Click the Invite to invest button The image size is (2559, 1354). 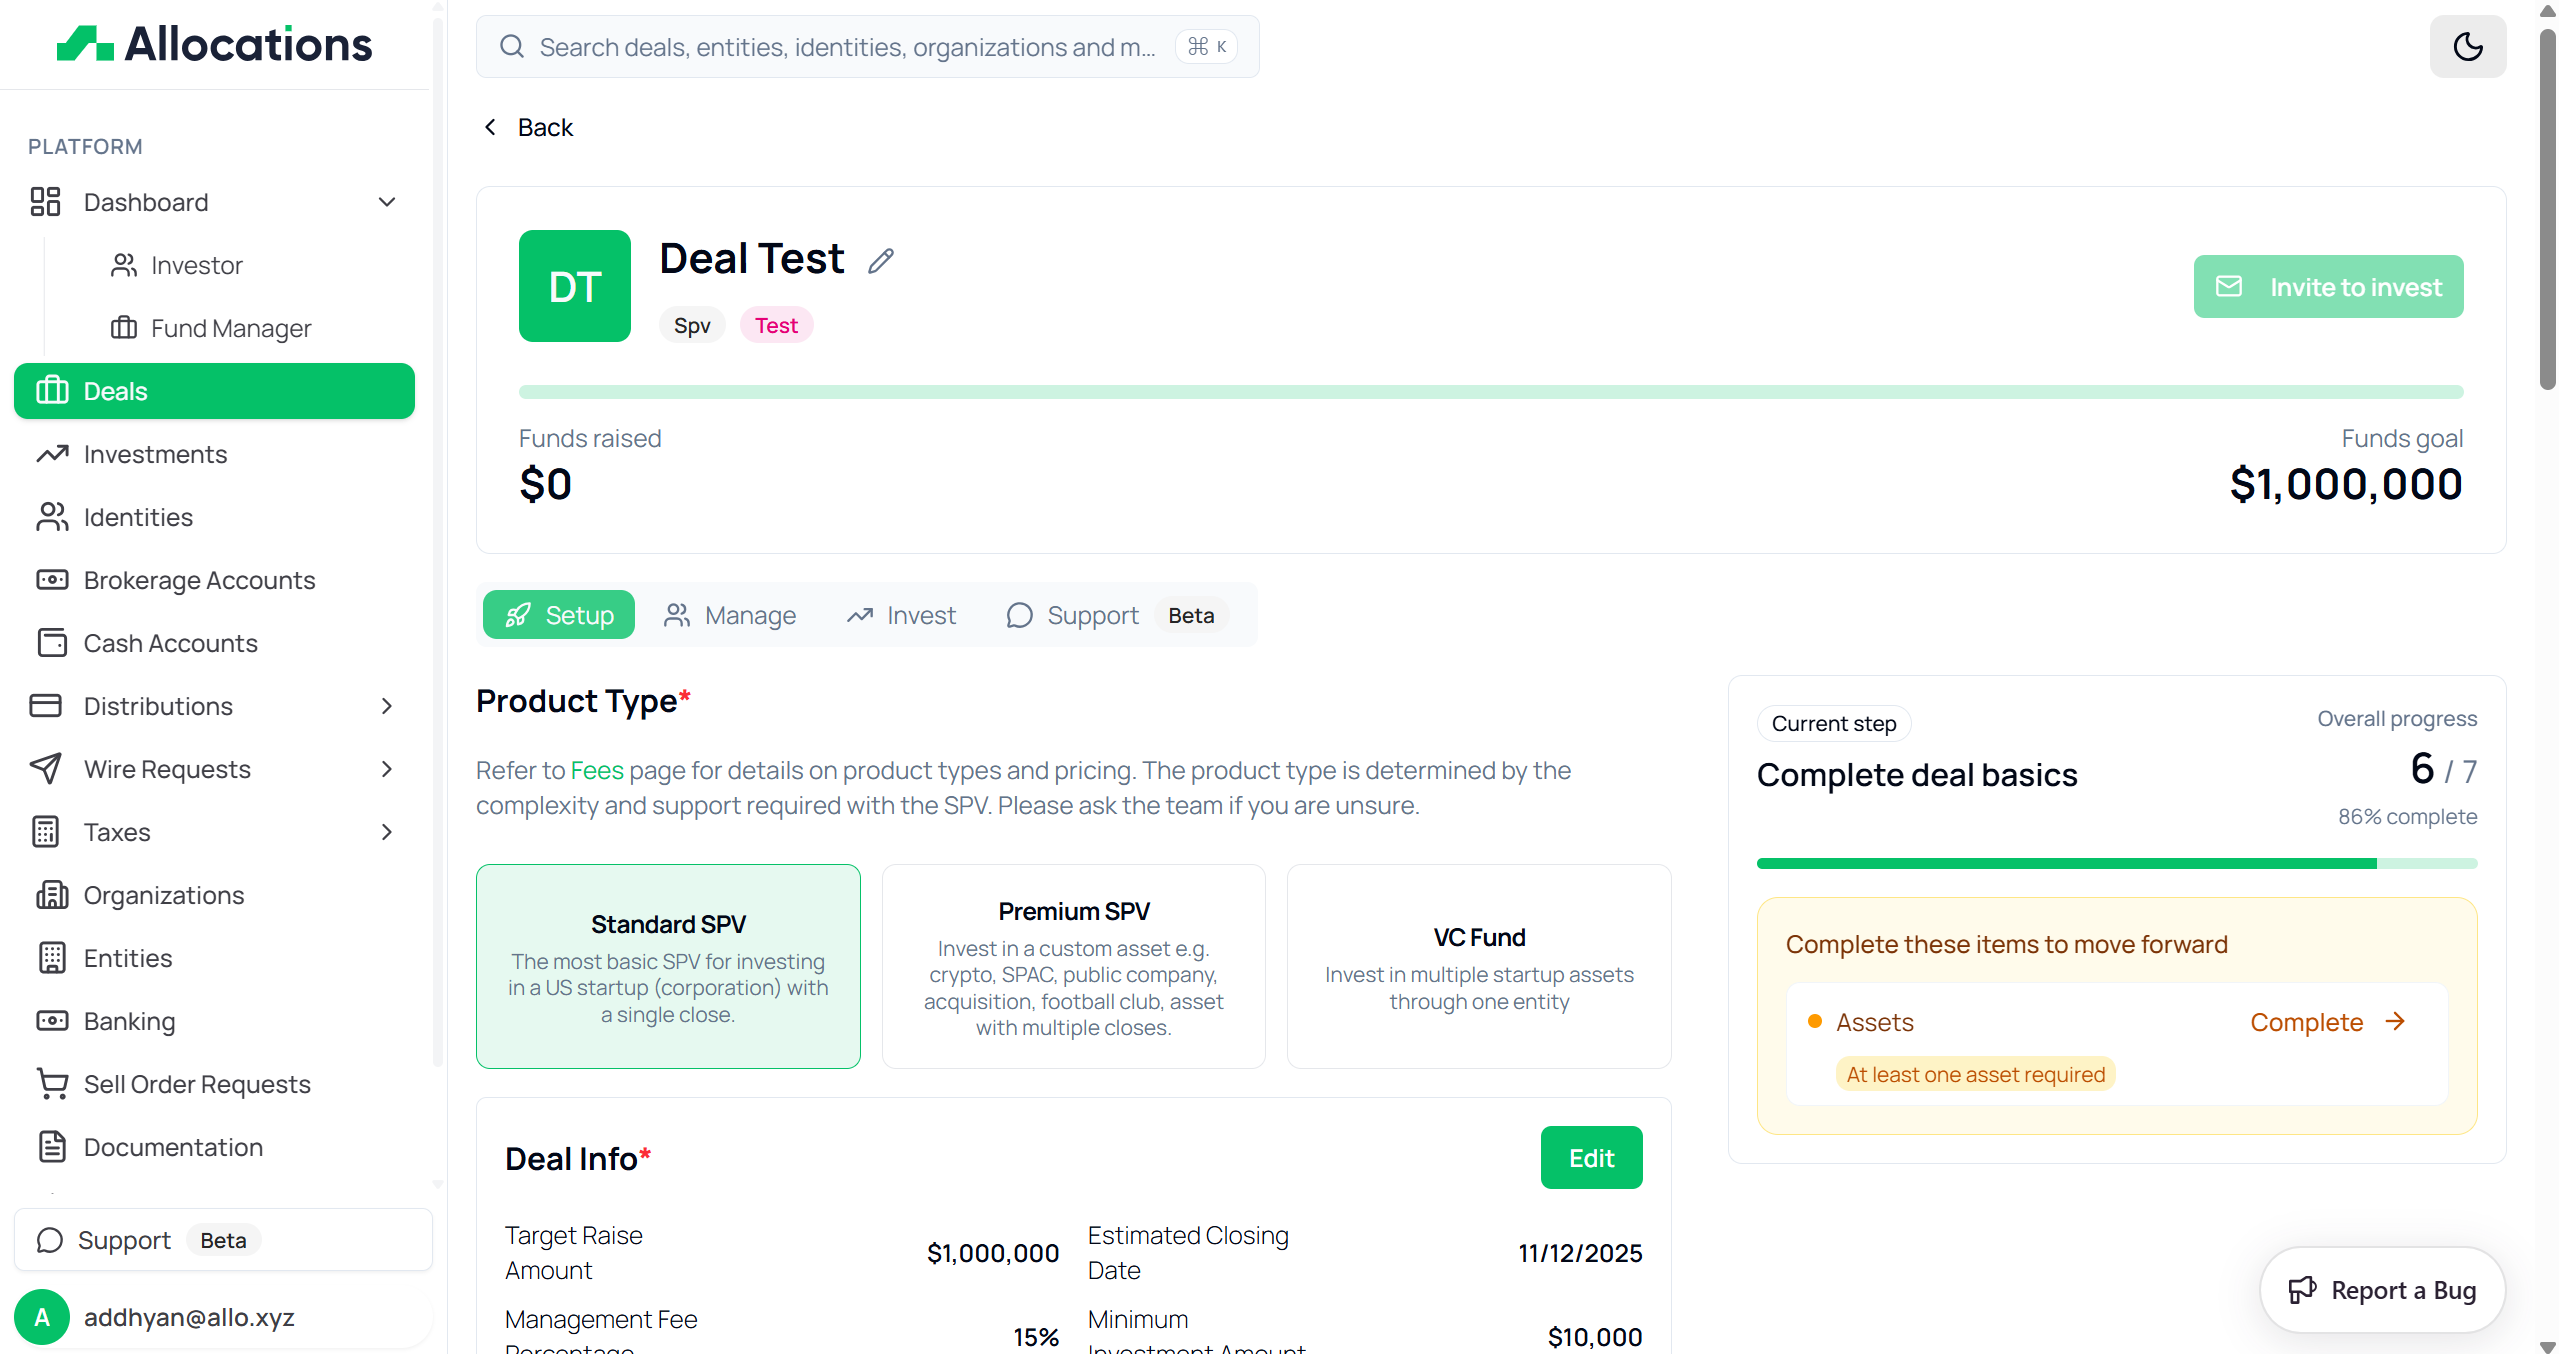point(2327,287)
